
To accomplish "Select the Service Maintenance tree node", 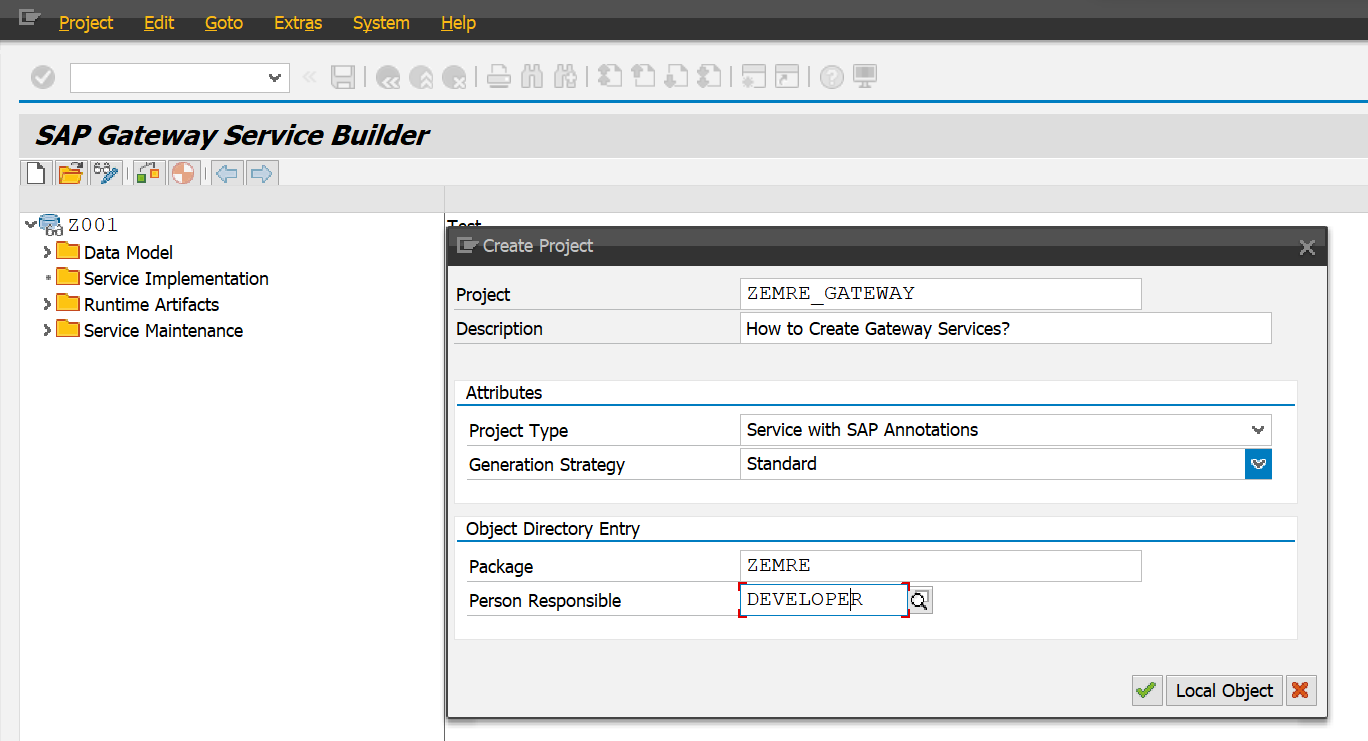I will [x=163, y=330].
